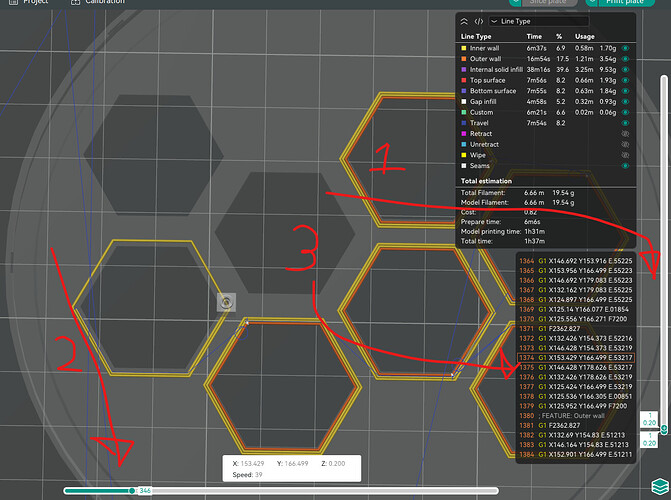Click the Calibration tab icon

point(75,2)
